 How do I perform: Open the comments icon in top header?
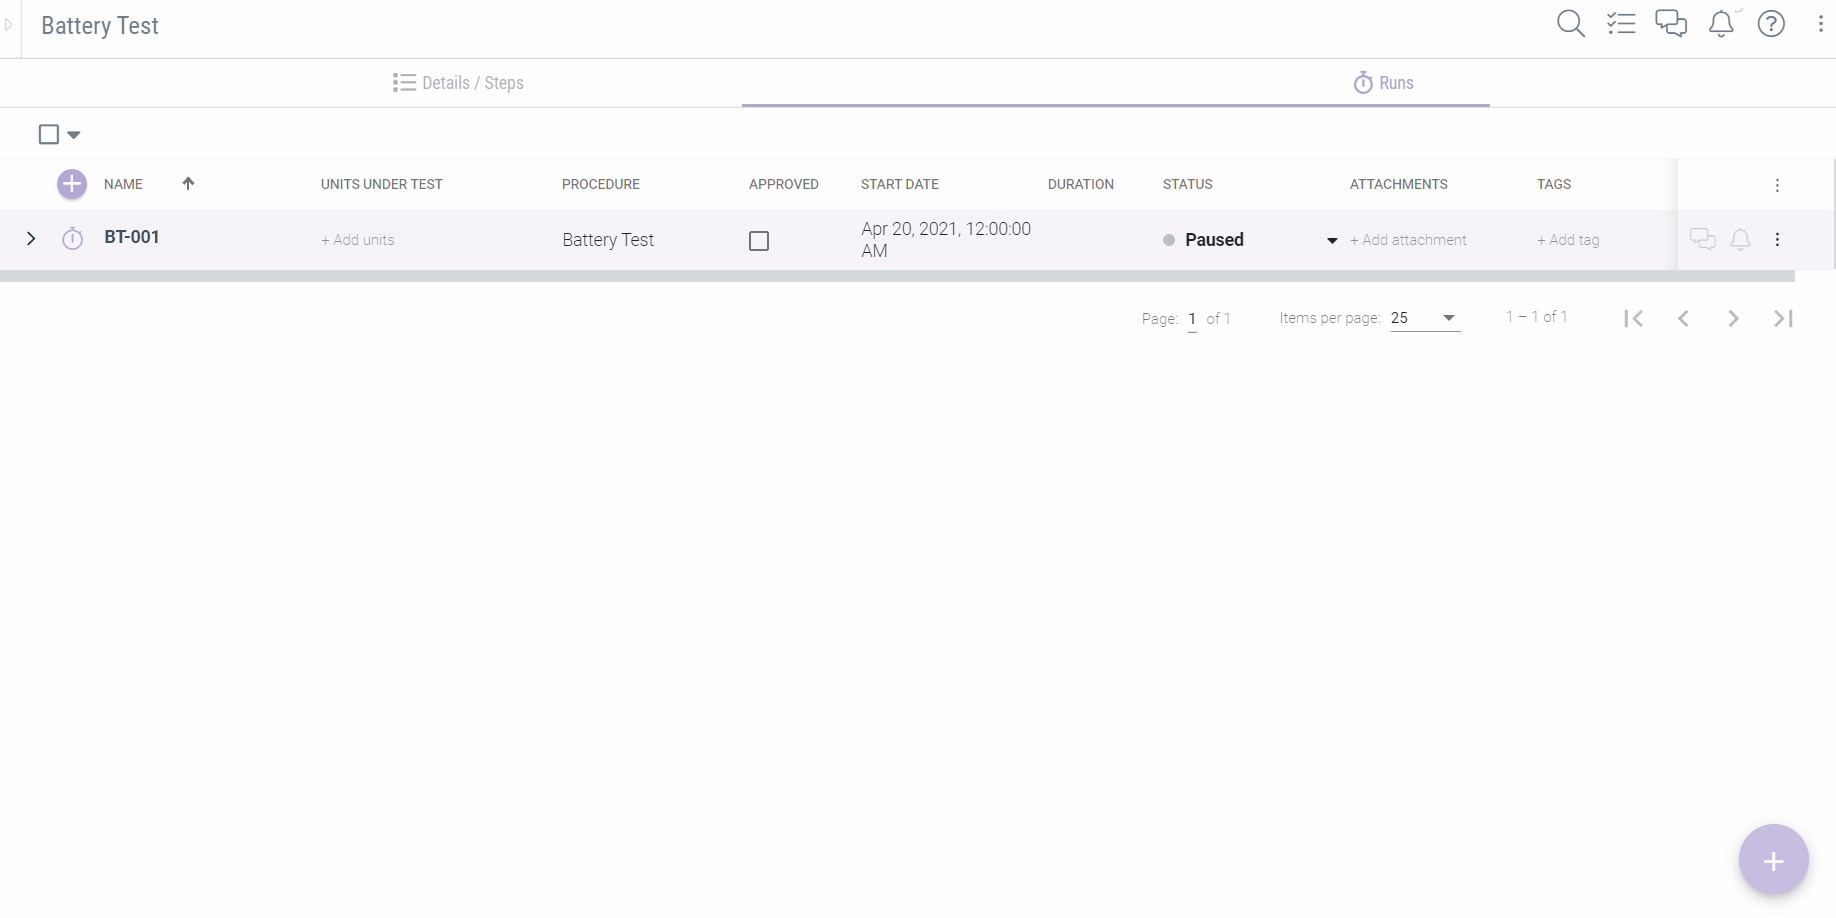(1671, 24)
